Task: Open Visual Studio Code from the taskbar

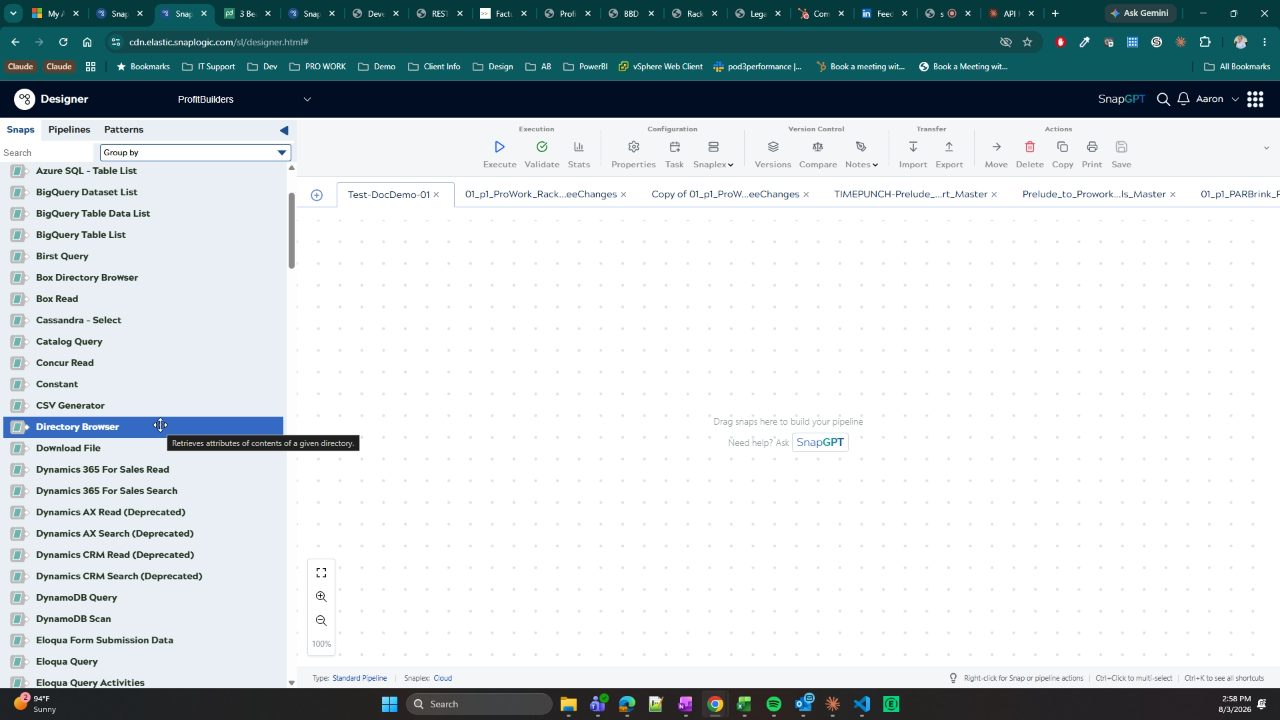Action: [x=862, y=704]
